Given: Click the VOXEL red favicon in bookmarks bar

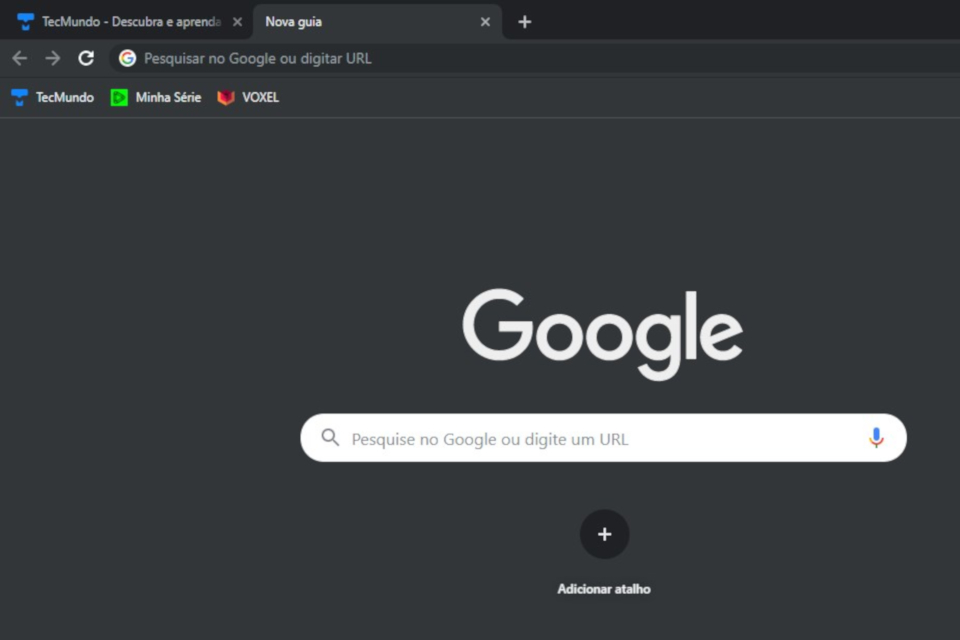Looking at the screenshot, I should click(226, 97).
